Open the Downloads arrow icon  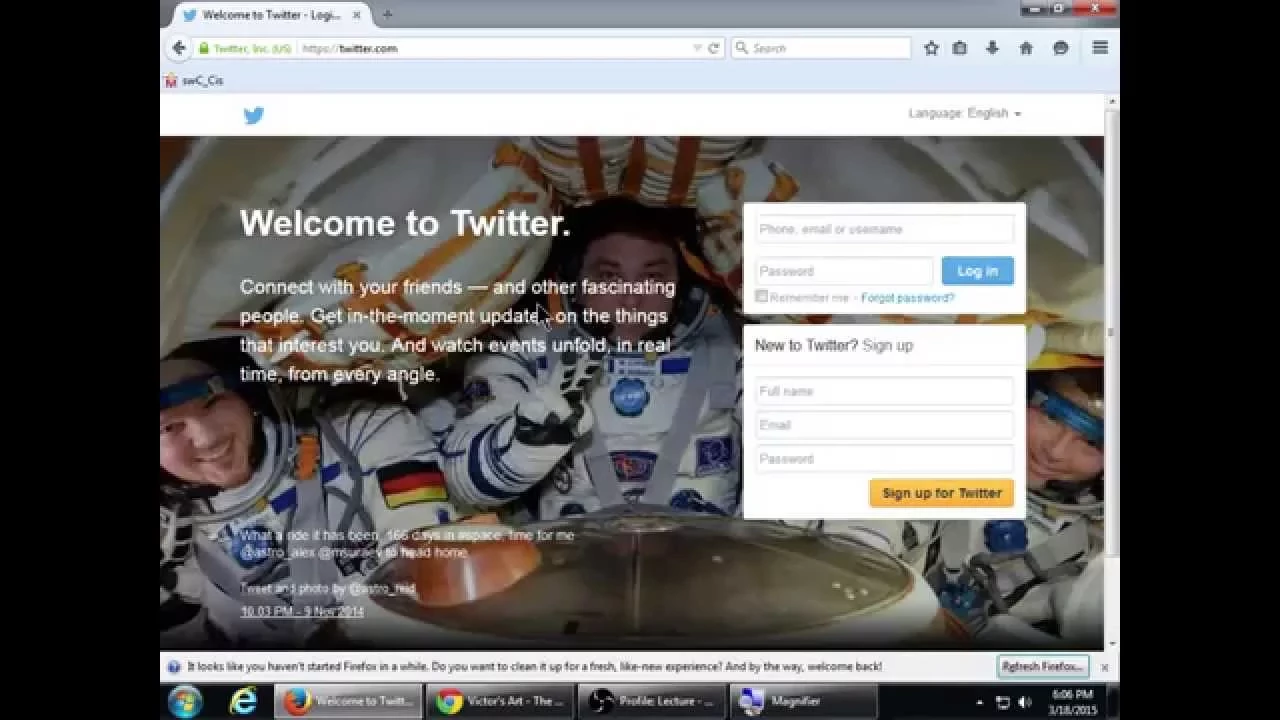tap(992, 48)
